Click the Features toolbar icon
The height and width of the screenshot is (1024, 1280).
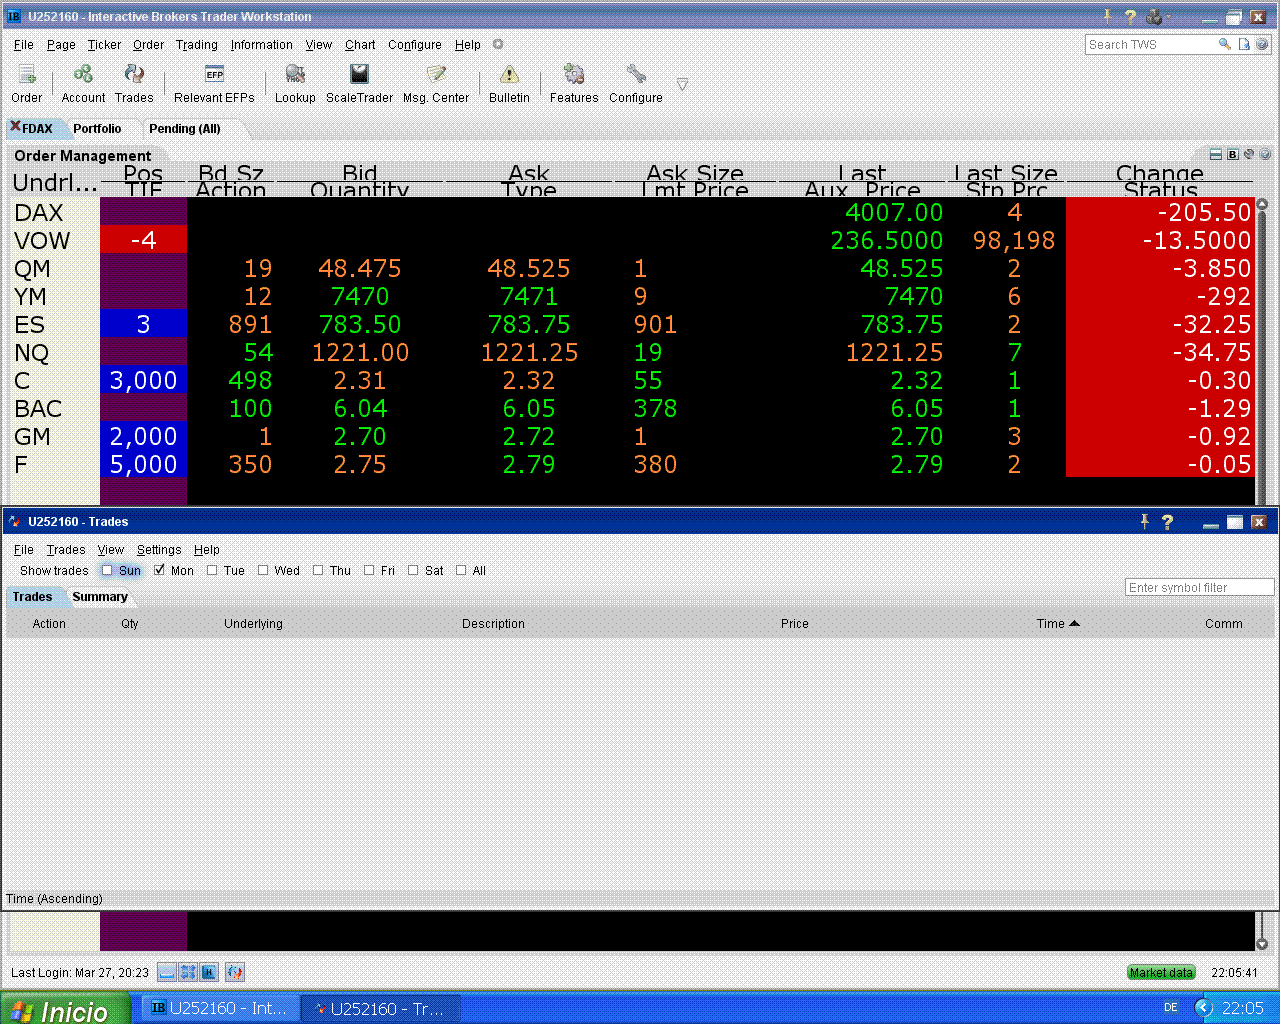(x=574, y=74)
